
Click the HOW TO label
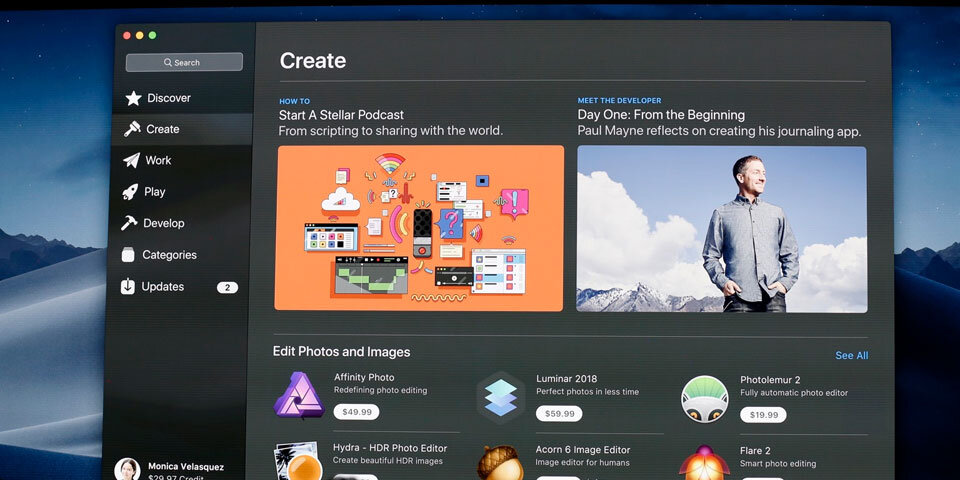click(x=294, y=102)
